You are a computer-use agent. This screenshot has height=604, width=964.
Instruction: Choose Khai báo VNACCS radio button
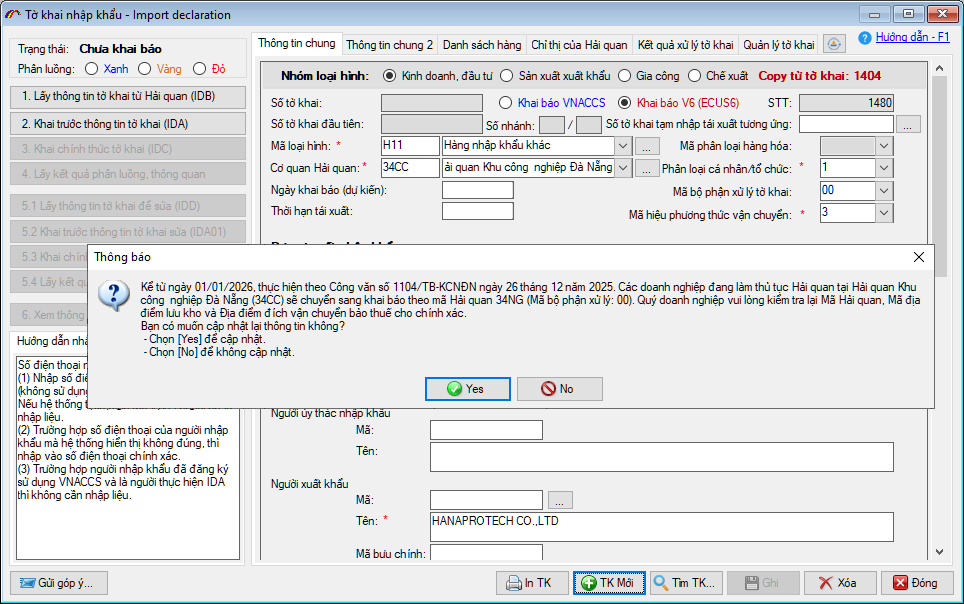pyautogui.click(x=507, y=103)
